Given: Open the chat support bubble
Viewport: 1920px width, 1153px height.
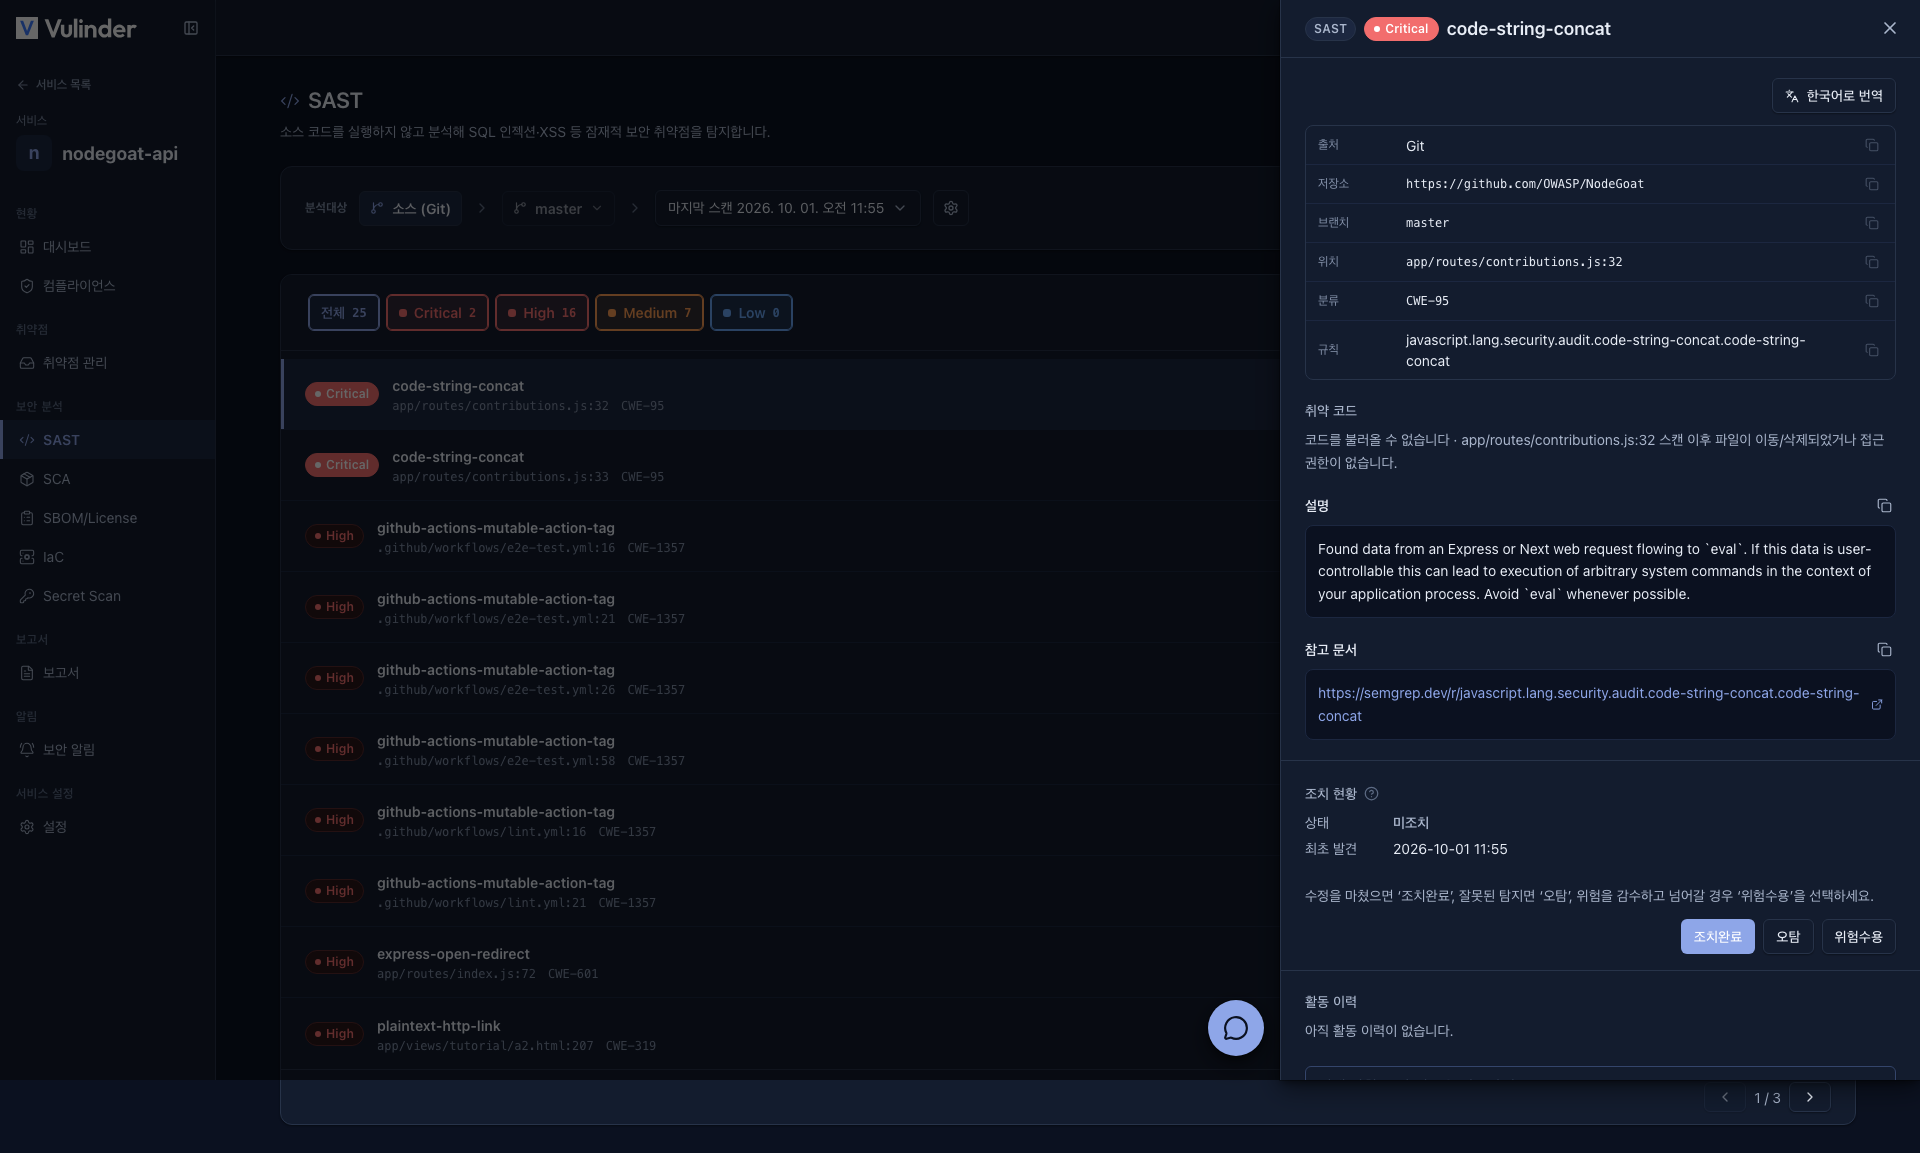Looking at the screenshot, I should (1236, 1028).
